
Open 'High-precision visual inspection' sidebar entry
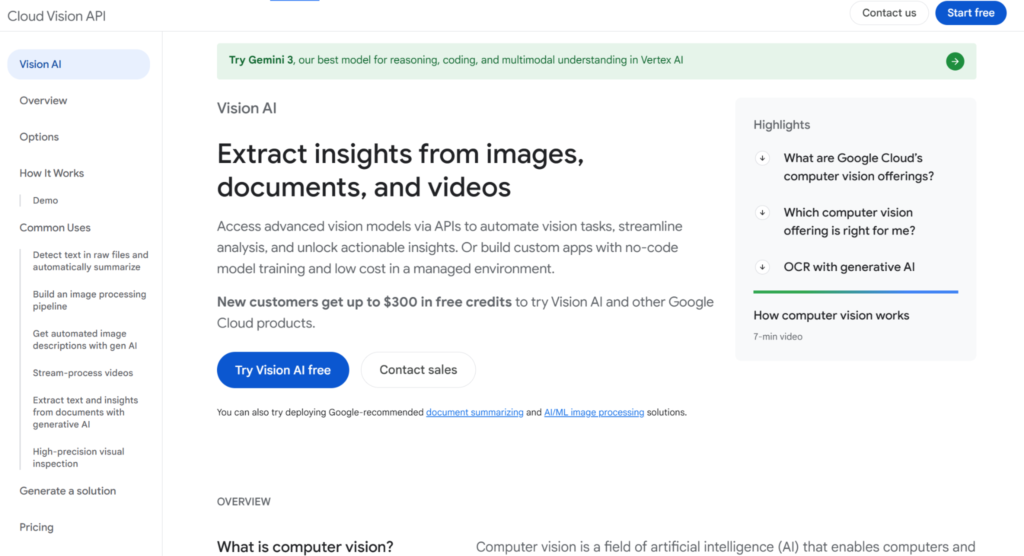[x=79, y=458]
